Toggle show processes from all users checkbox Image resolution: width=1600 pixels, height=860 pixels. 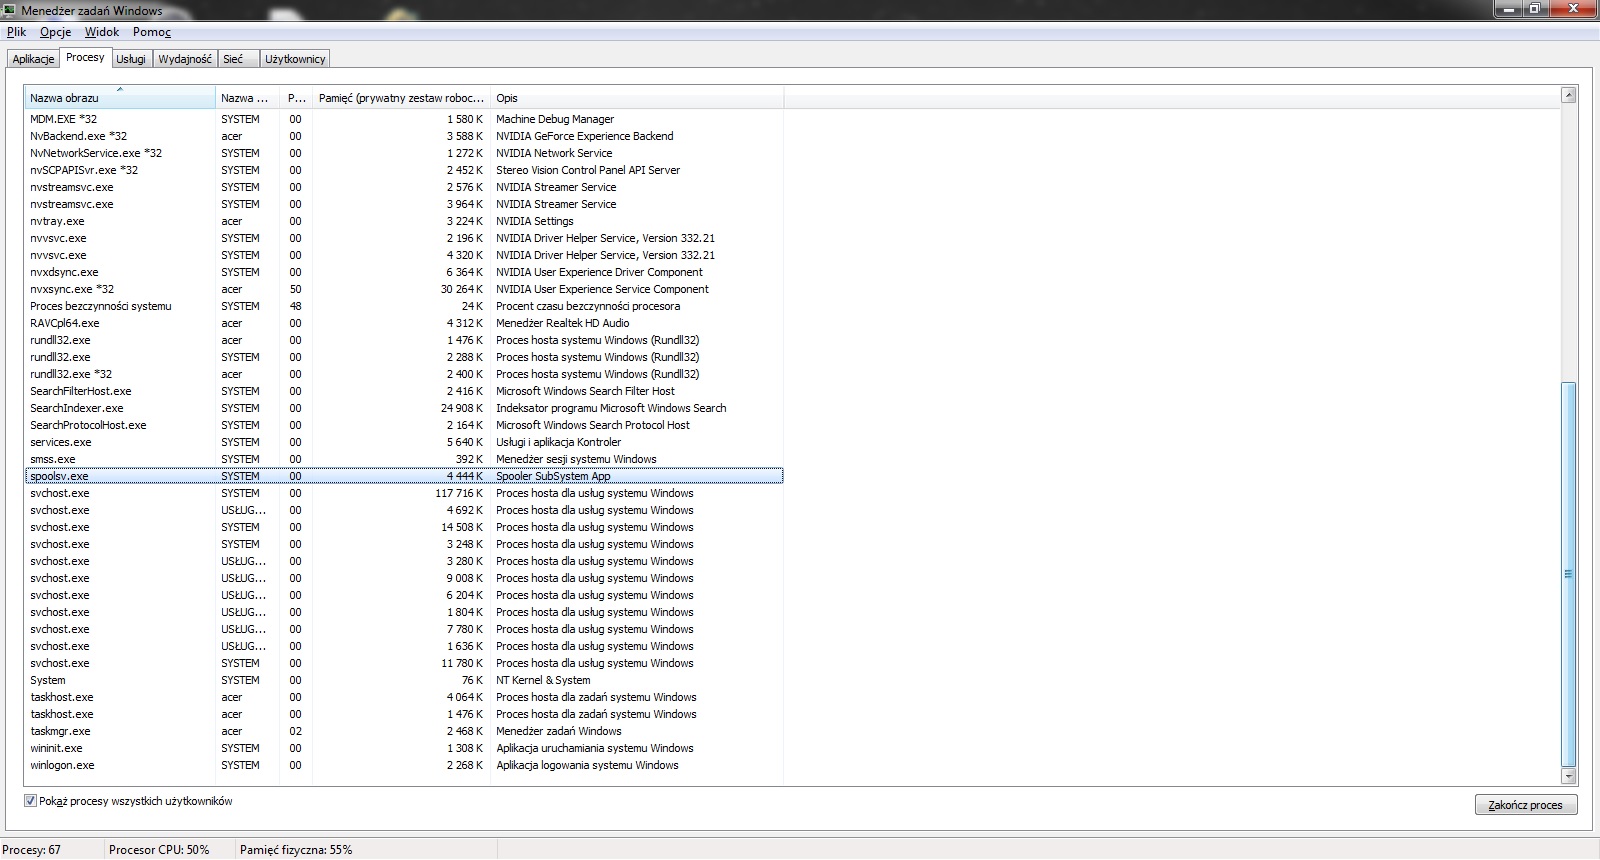(30, 801)
